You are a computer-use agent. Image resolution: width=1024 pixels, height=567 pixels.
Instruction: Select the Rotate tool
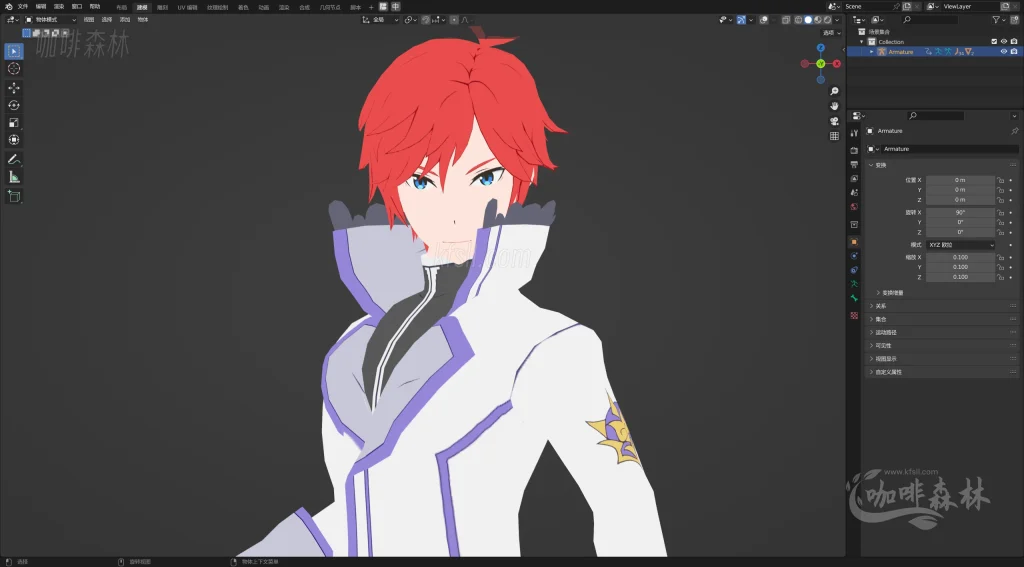[x=14, y=105]
